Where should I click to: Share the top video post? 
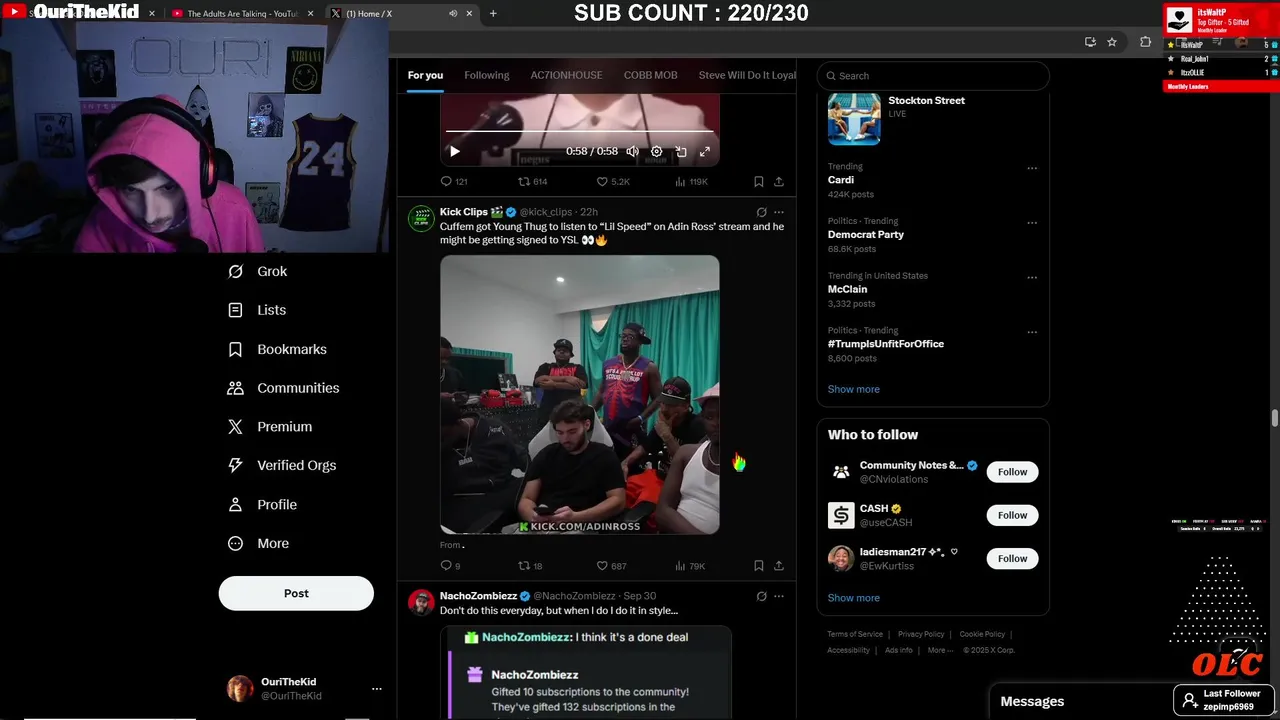779,181
